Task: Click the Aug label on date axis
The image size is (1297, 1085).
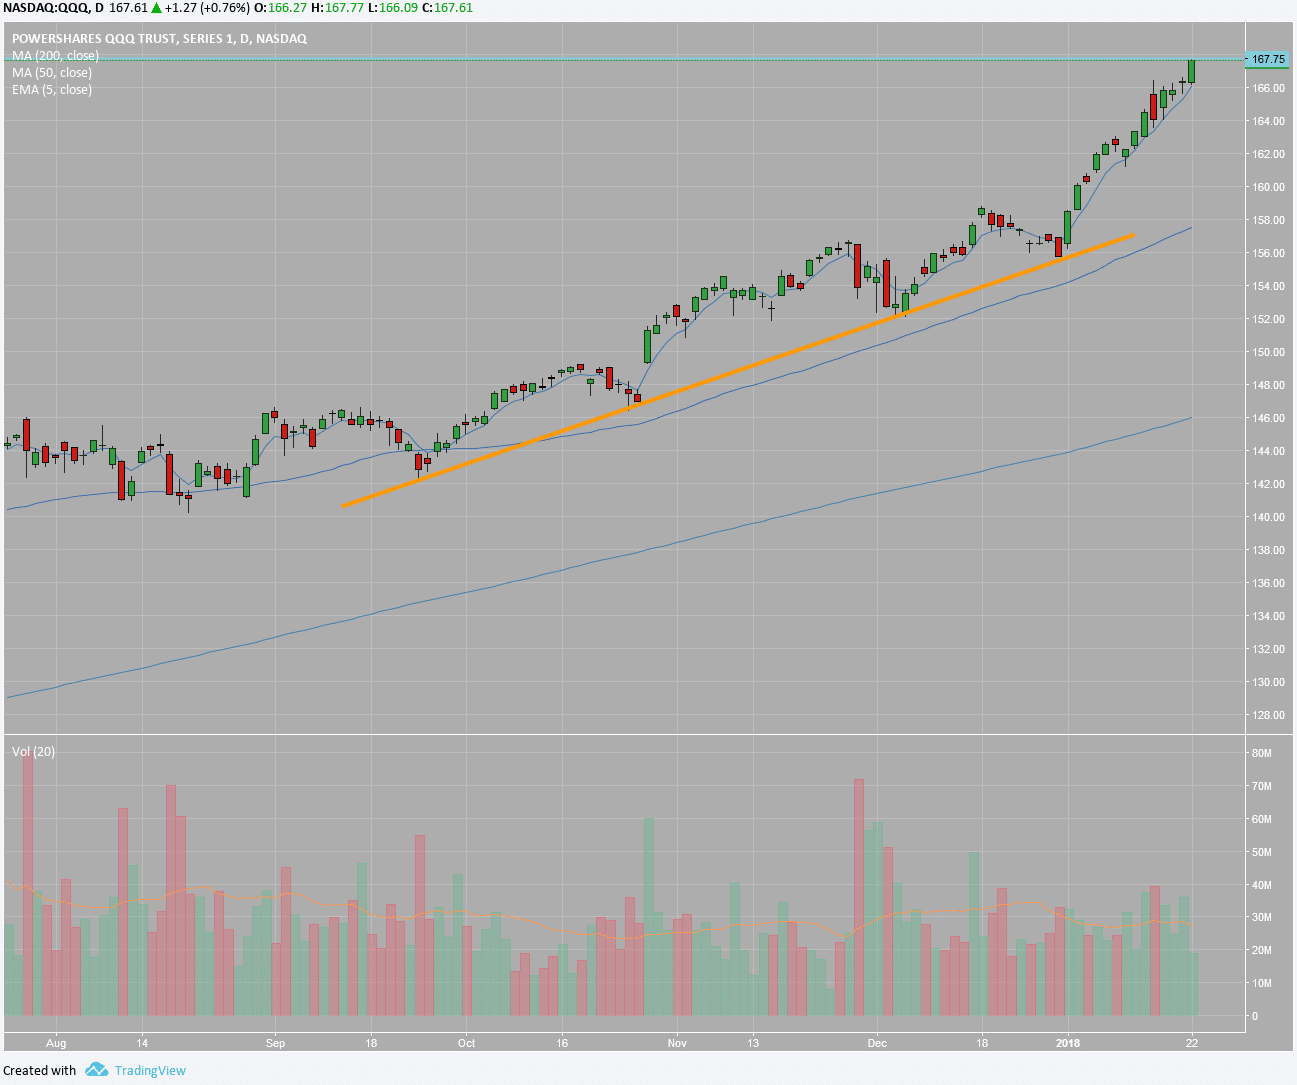Action: [56, 1043]
